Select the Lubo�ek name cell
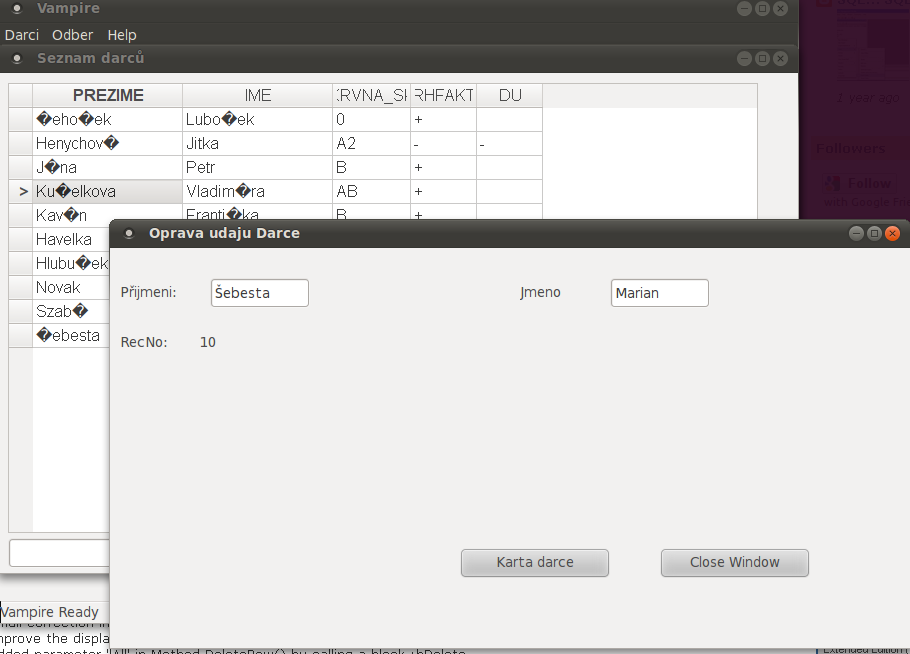Screen dimensions: 910x654 [257, 120]
